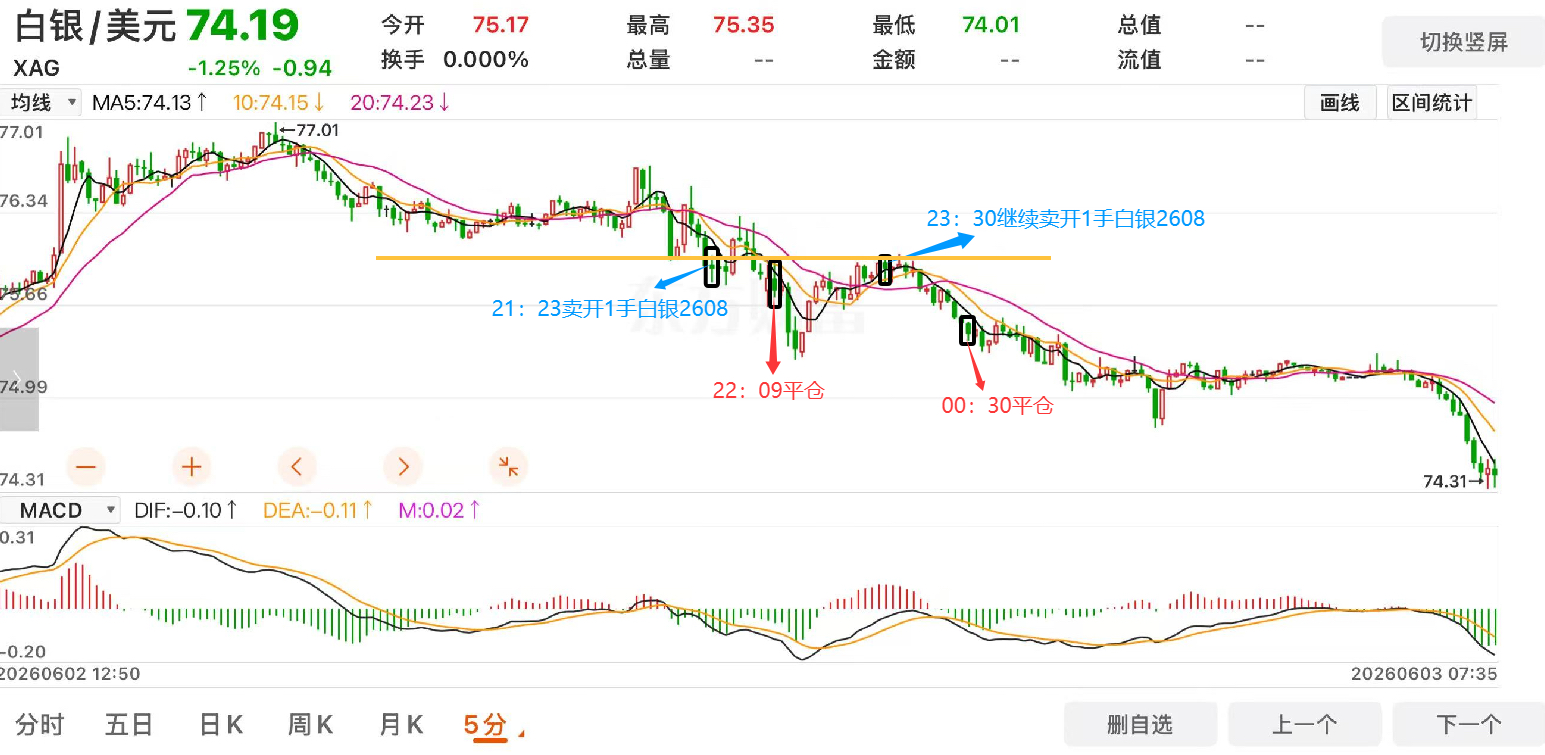The width and height of the screenshot is (1545, 755).
Task: Click the 画线 drawing button
Action: 1340,103
